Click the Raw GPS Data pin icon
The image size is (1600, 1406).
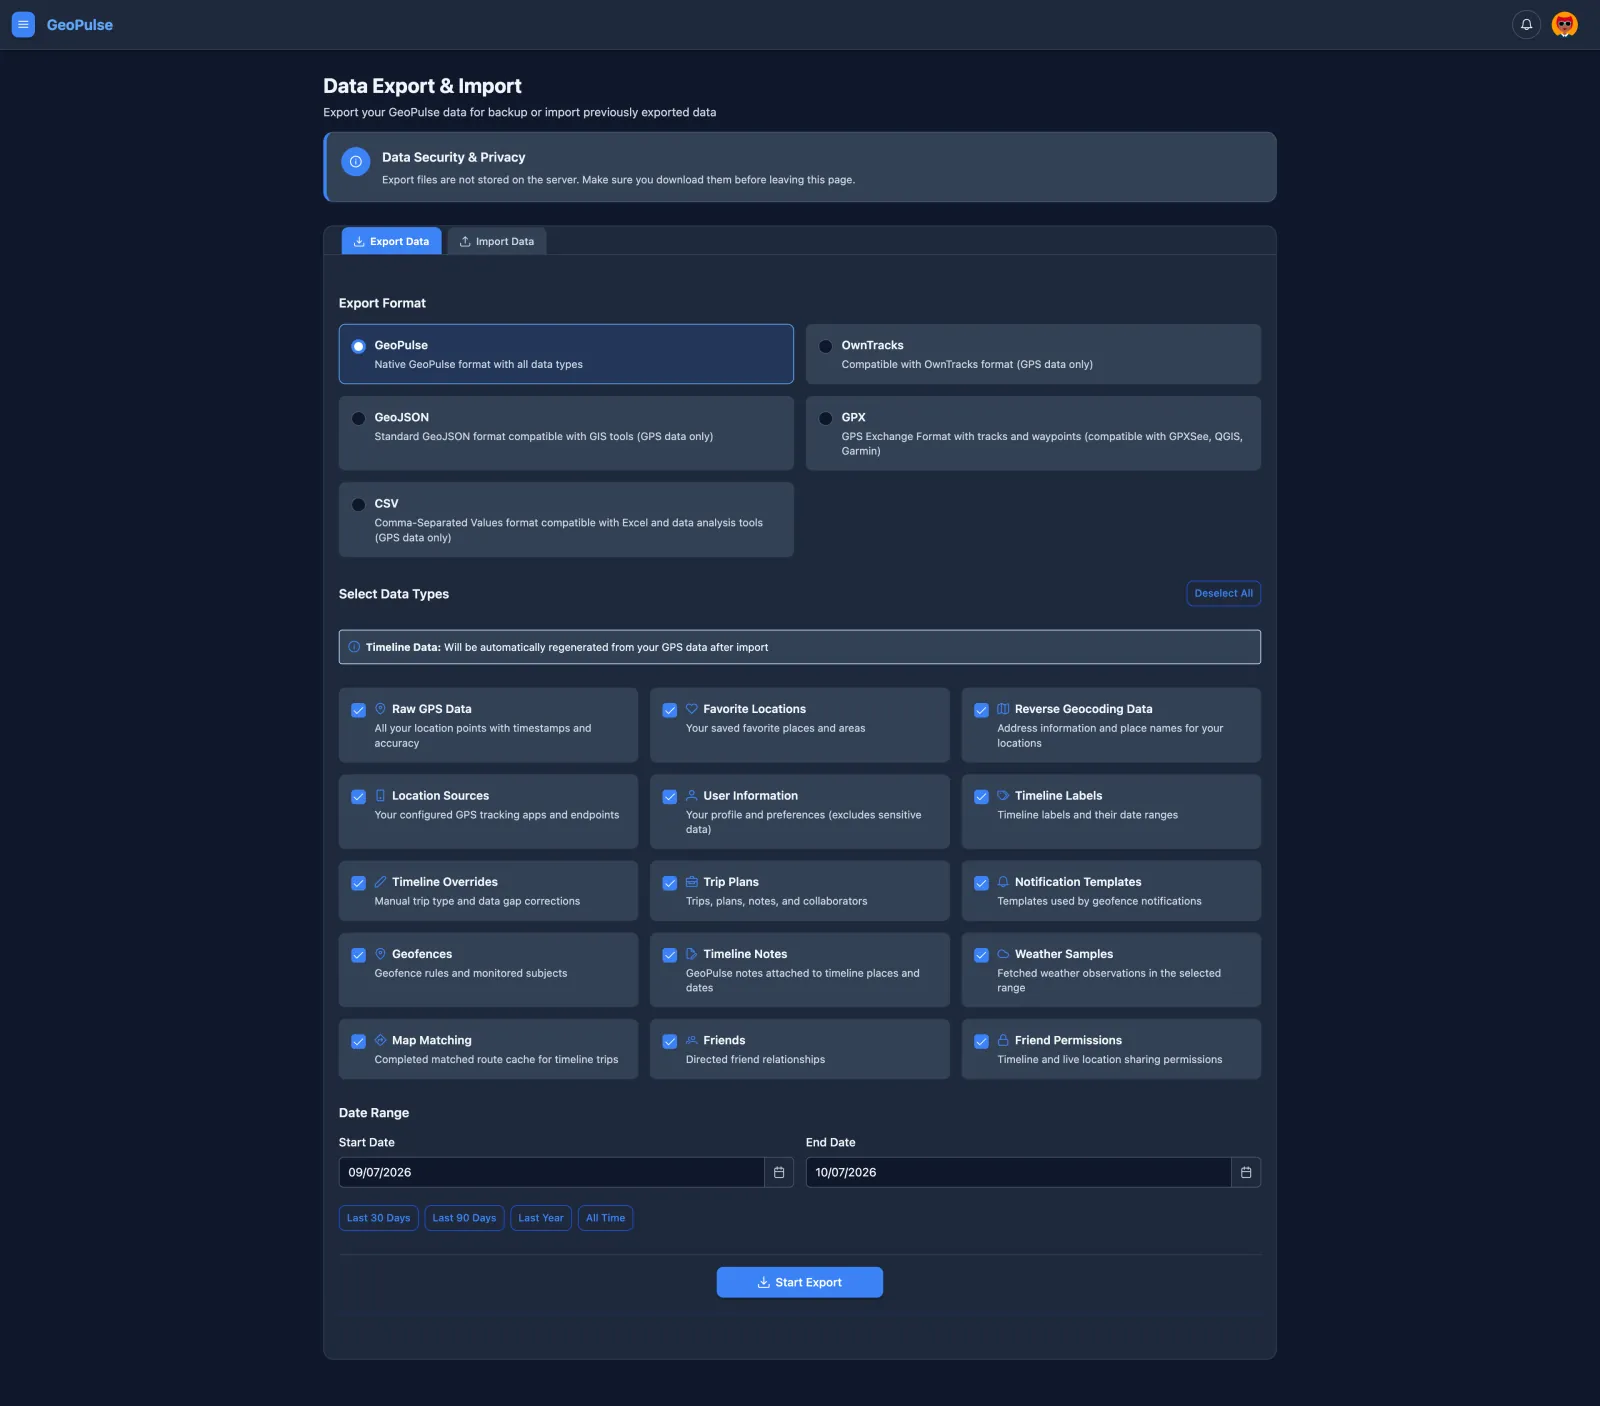click(380, 709)
